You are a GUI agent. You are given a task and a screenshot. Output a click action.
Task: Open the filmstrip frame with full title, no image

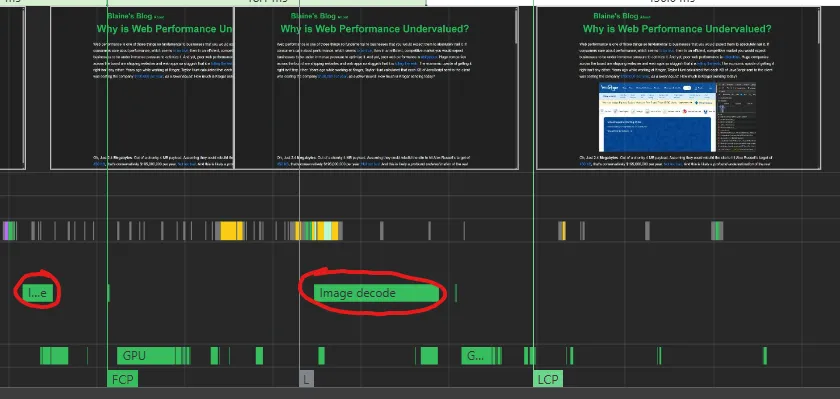(x=377, y=88)
